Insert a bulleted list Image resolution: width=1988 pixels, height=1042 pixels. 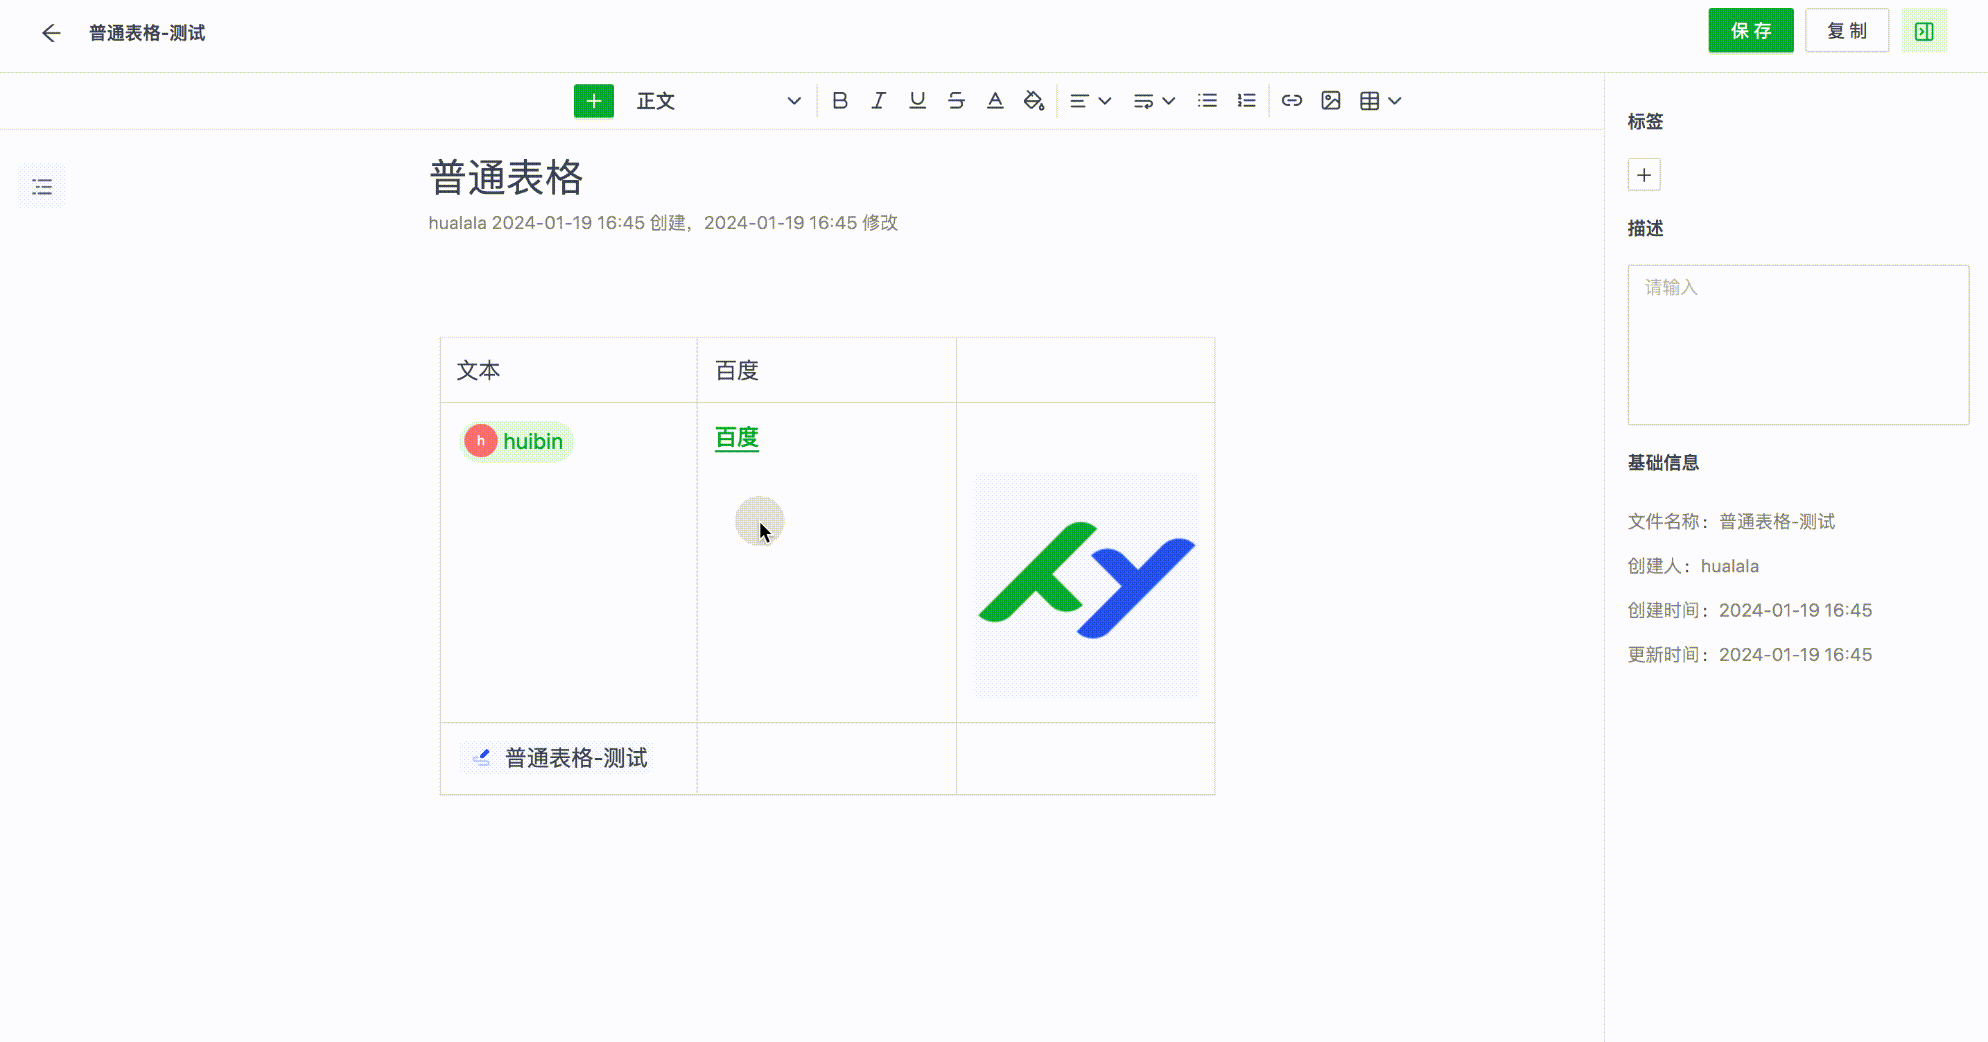[1207, 101]
